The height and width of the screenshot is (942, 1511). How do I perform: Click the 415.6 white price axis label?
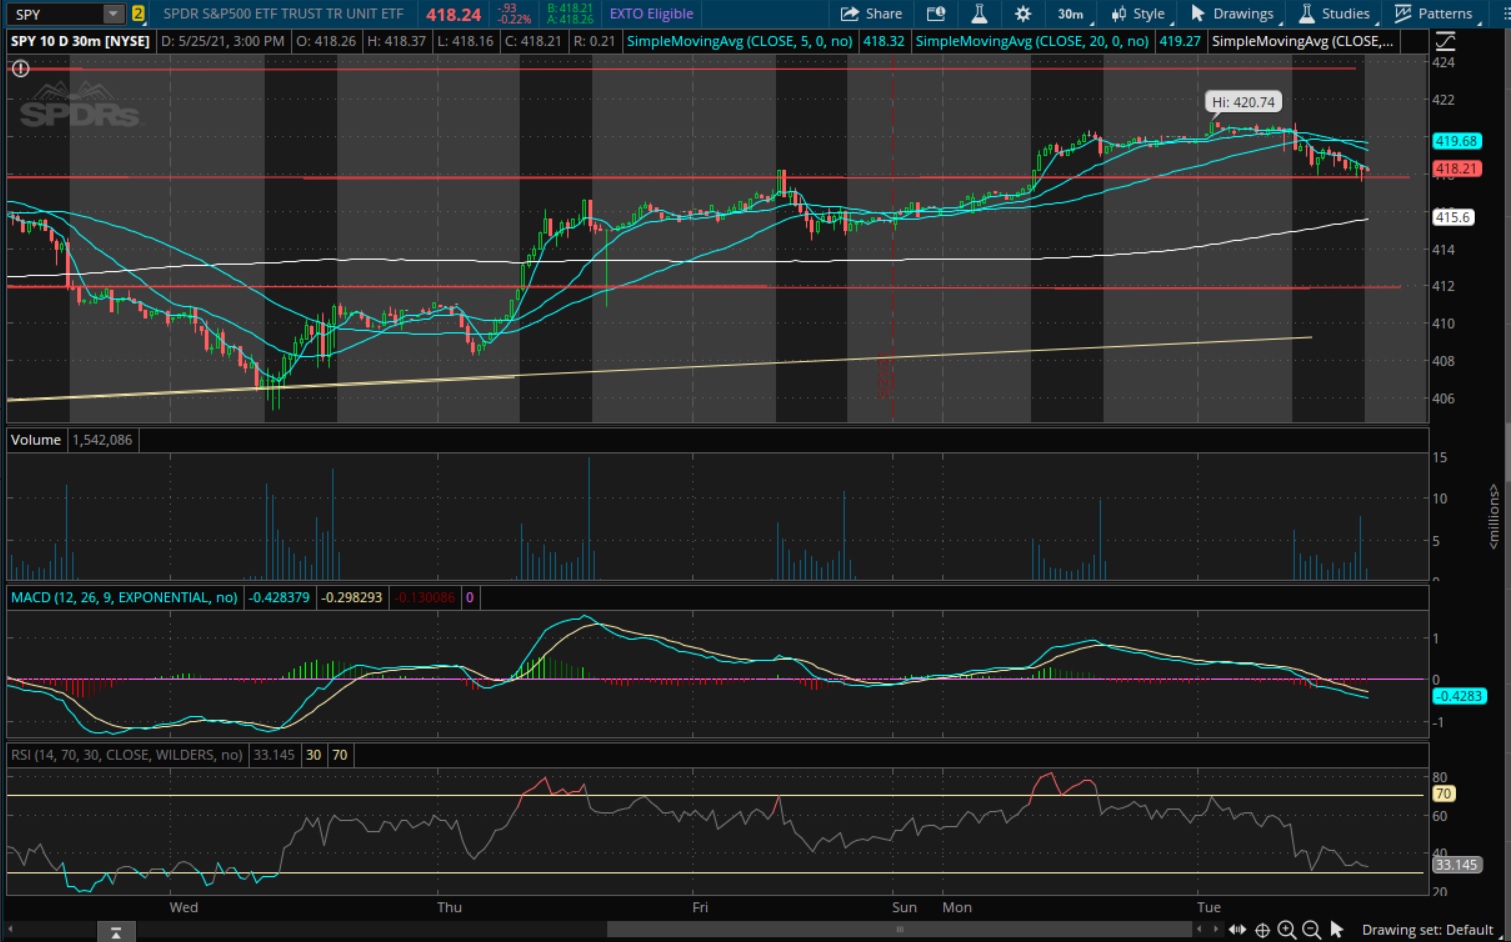click(x=1453, y=217)
